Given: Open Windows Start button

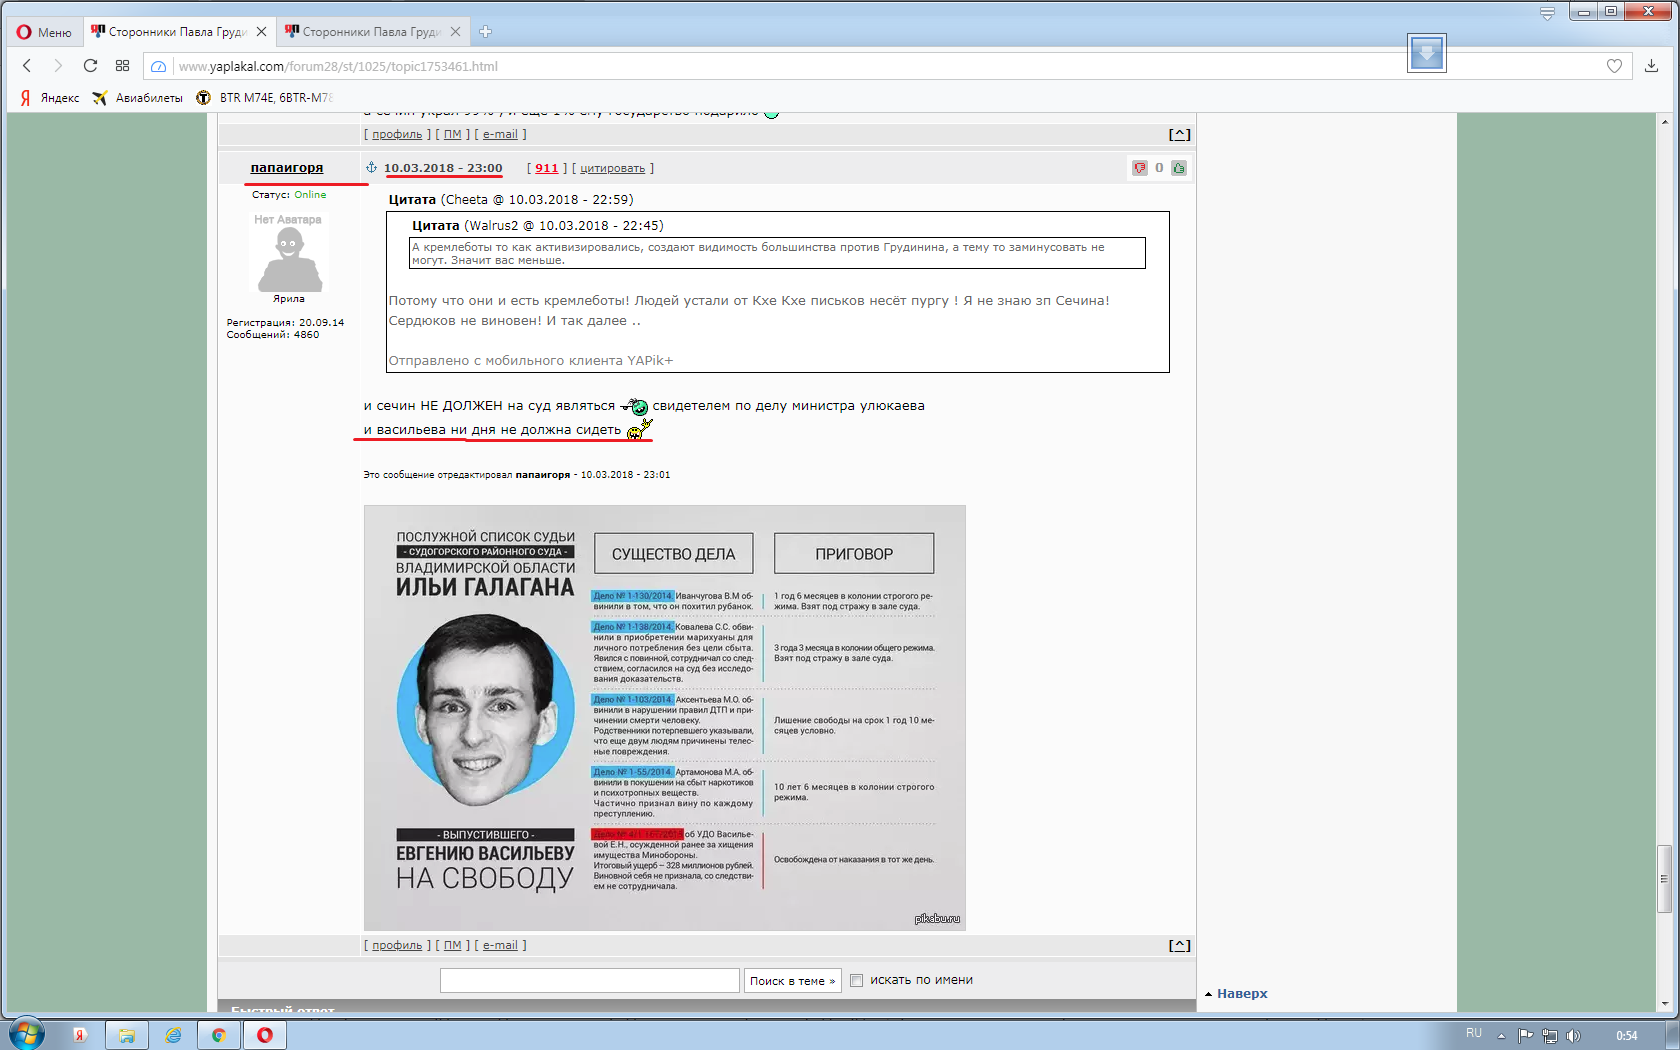Looking at the screenshot, I should pyautogui.click(x=26, y=1035).
